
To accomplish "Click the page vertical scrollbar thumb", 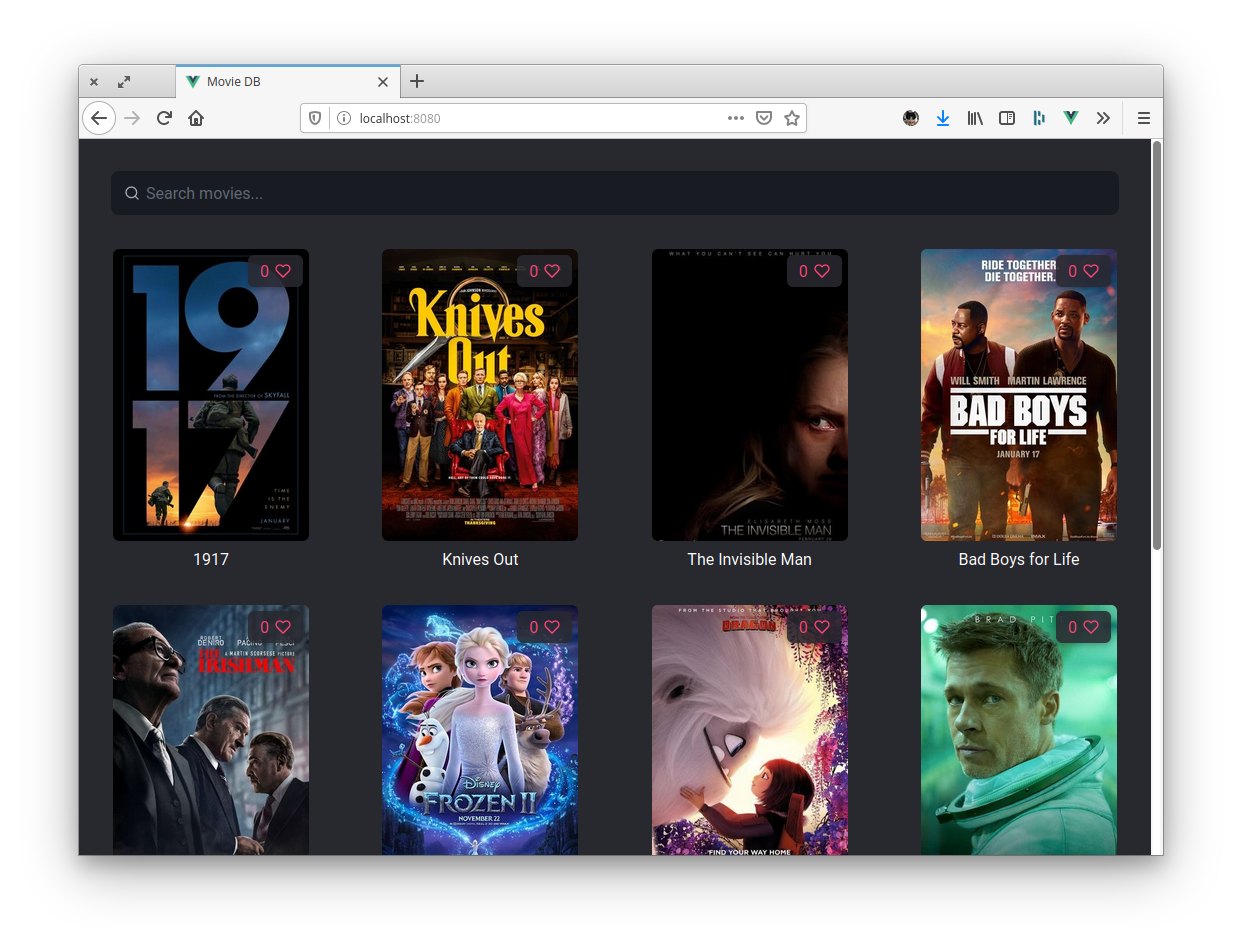I will [x=1157, y=345].
